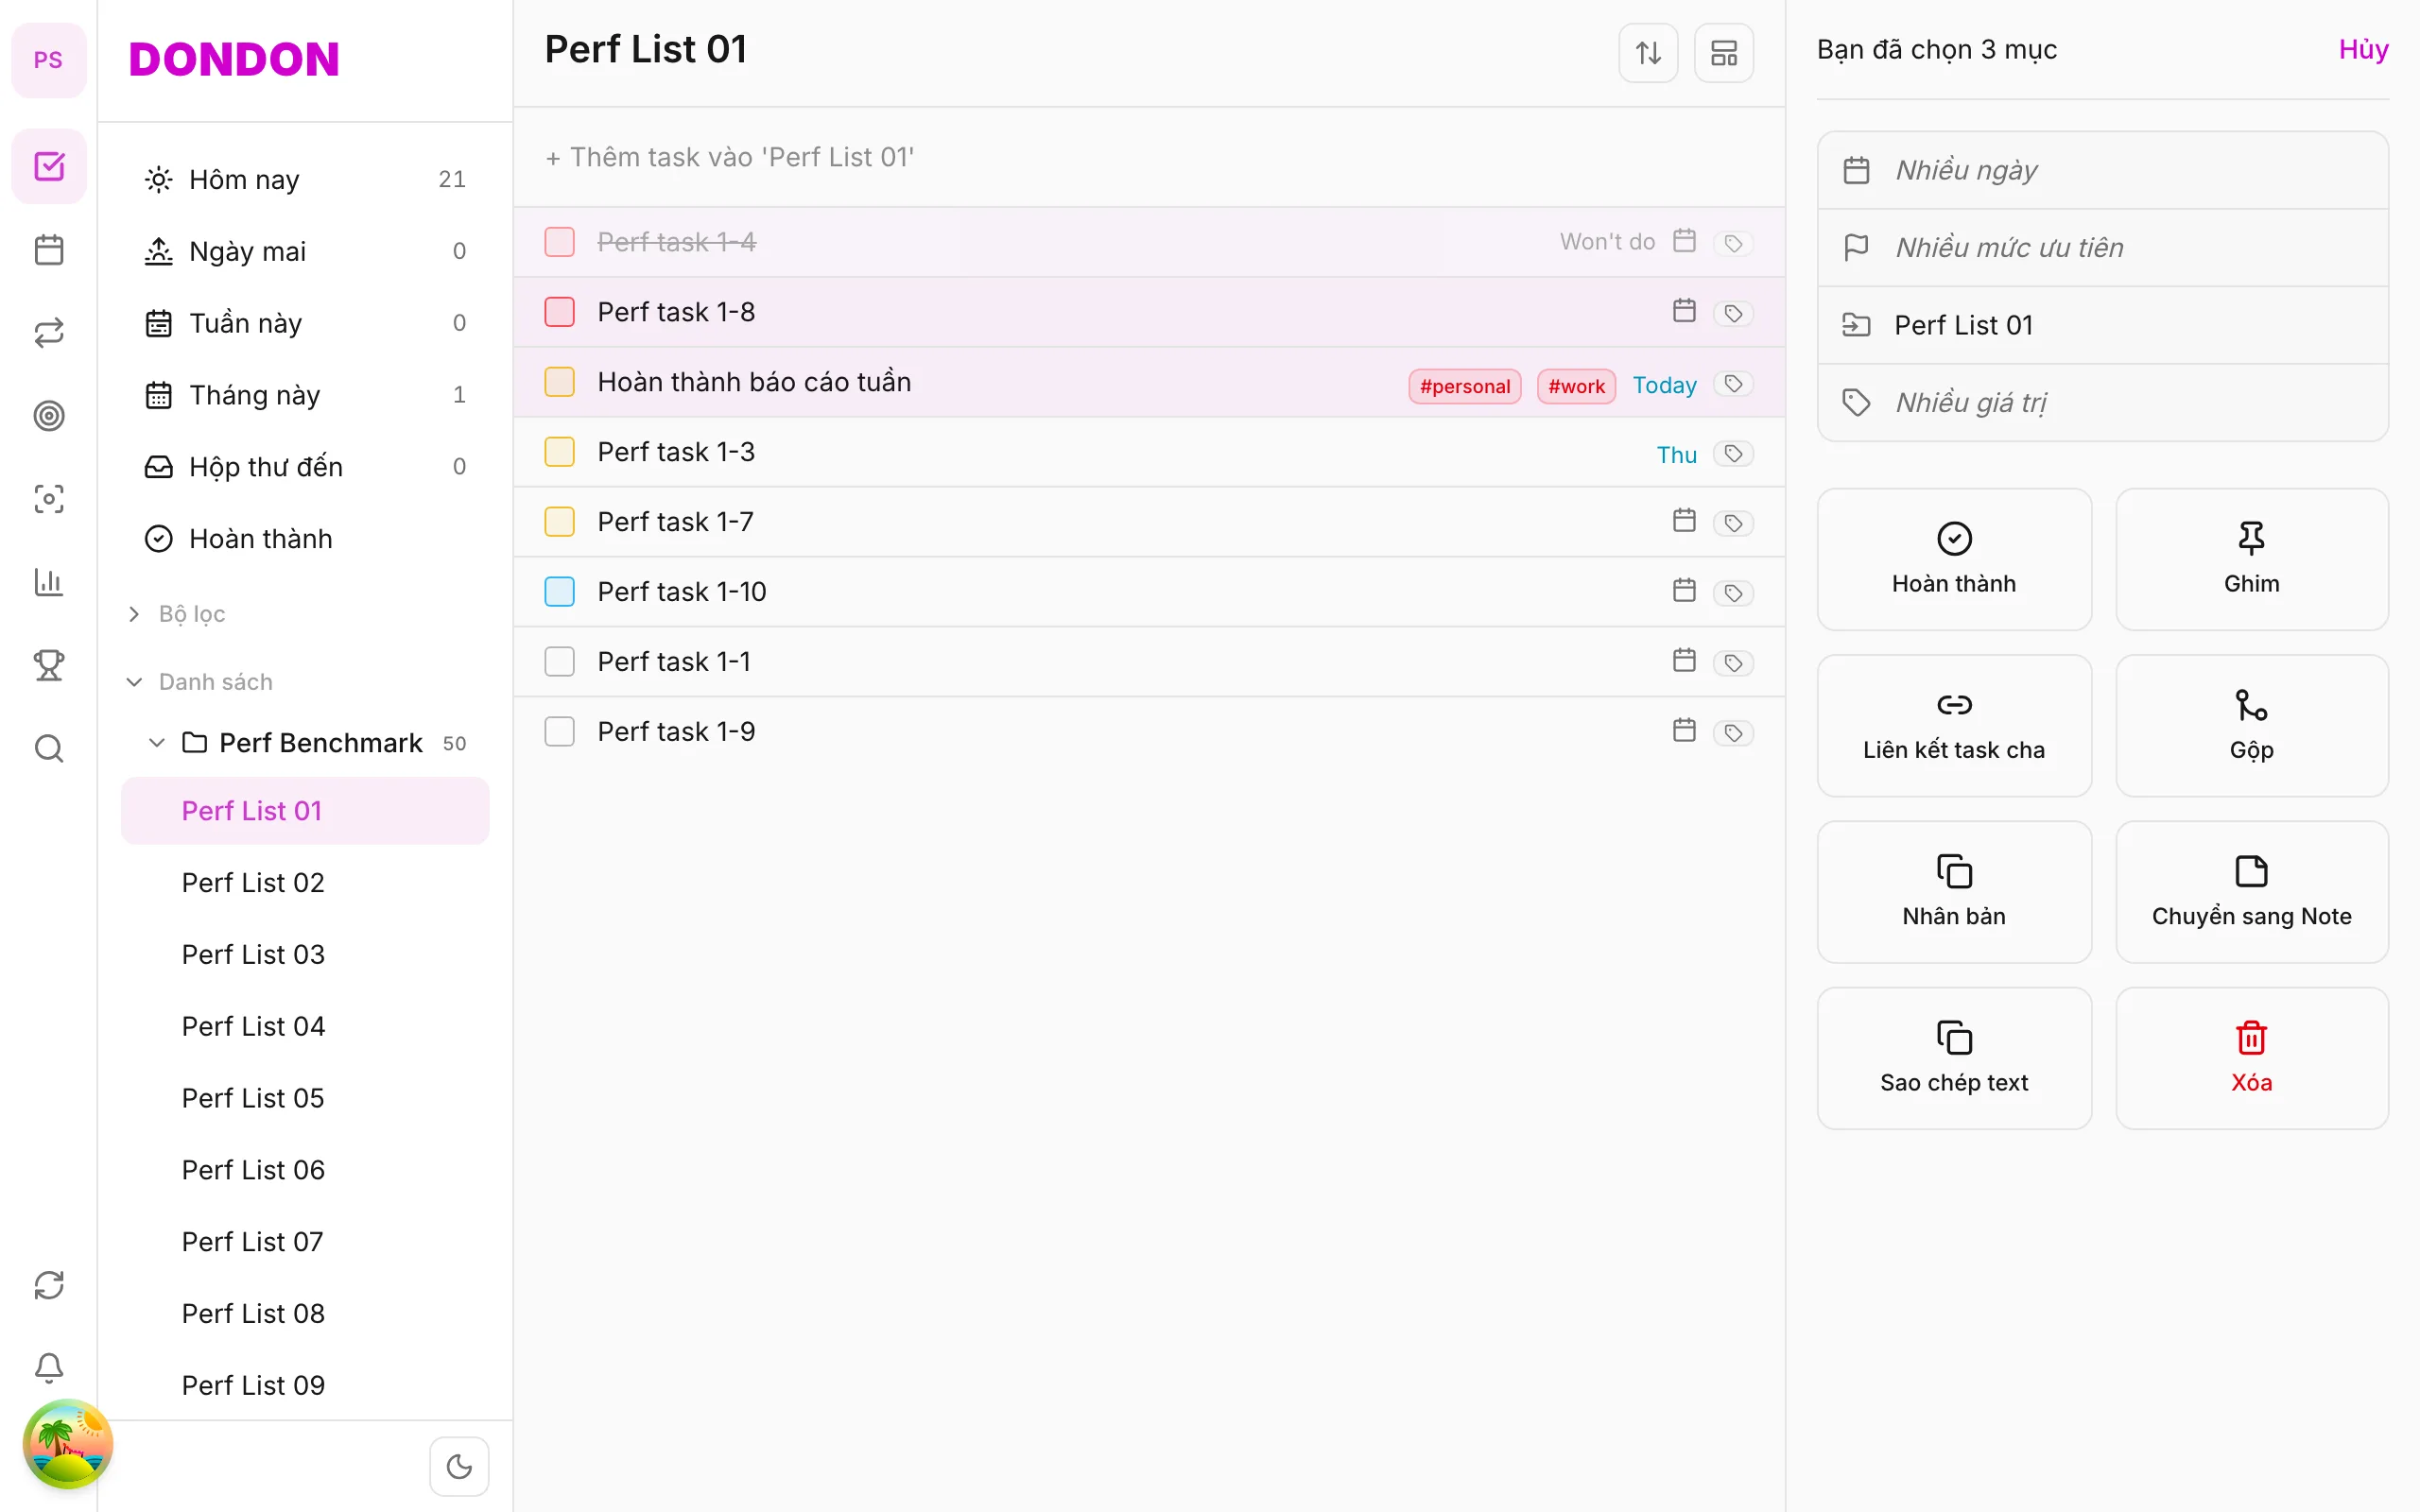Click the red Xóa delete button
Image resolution: width=2420 pixels, height=1512 pixels.
pyautogui.click(x=2251, y=1058)
